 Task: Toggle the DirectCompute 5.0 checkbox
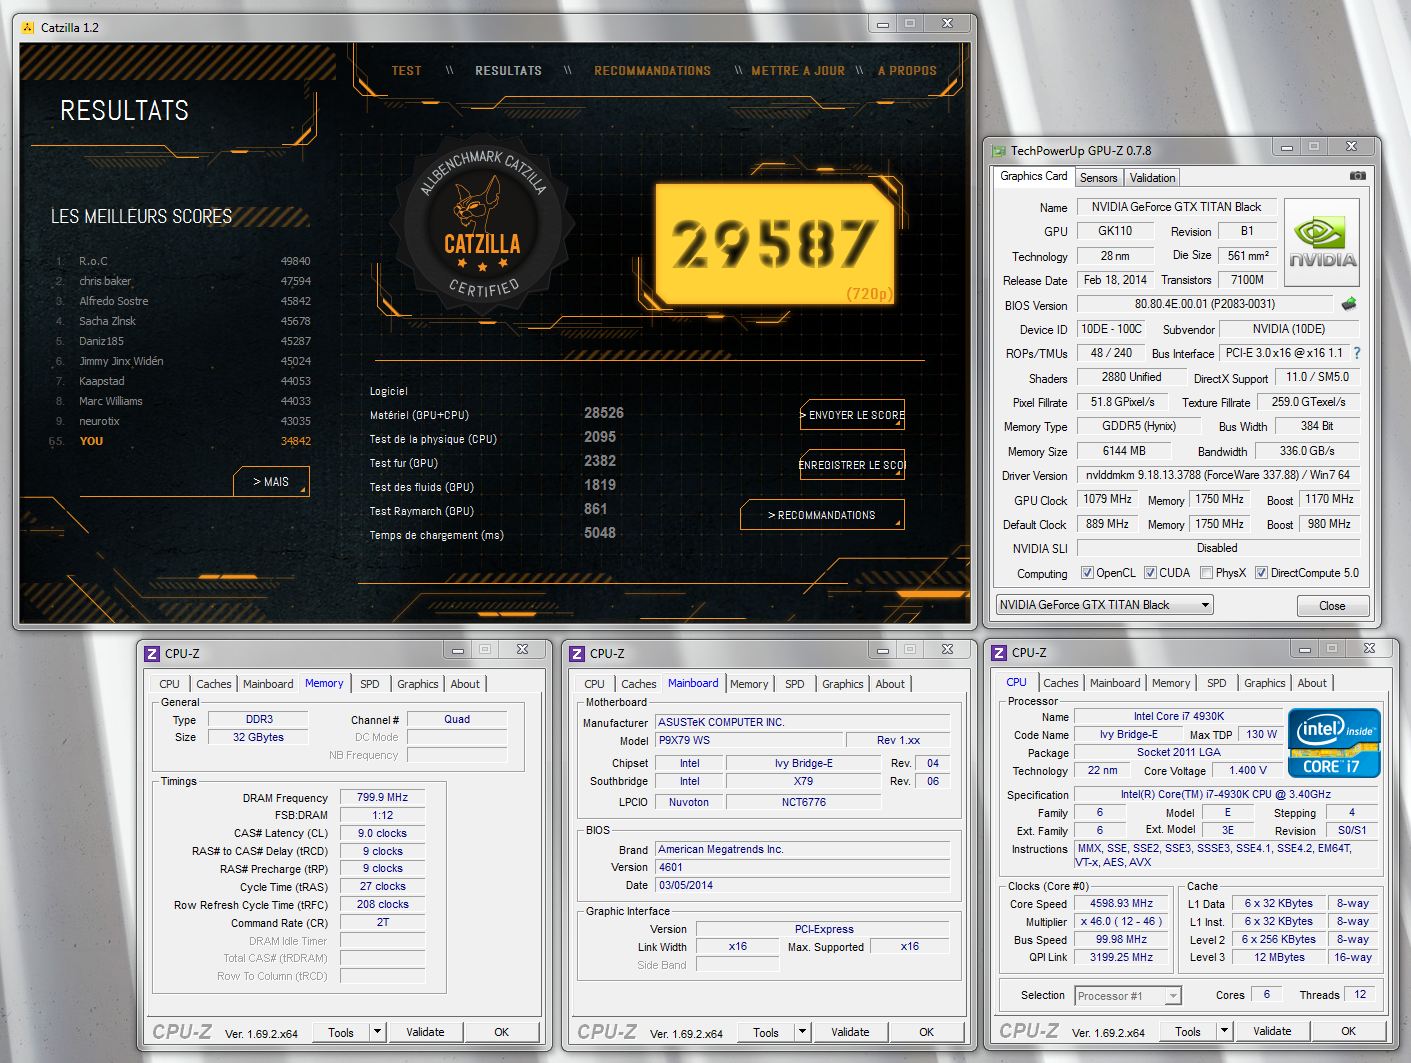point(1262,573)
